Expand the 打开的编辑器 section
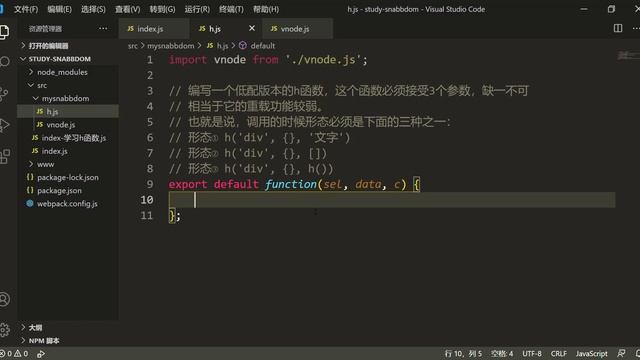Image resolution: width=640 pixels, height=360 pixels. point(23,46)
